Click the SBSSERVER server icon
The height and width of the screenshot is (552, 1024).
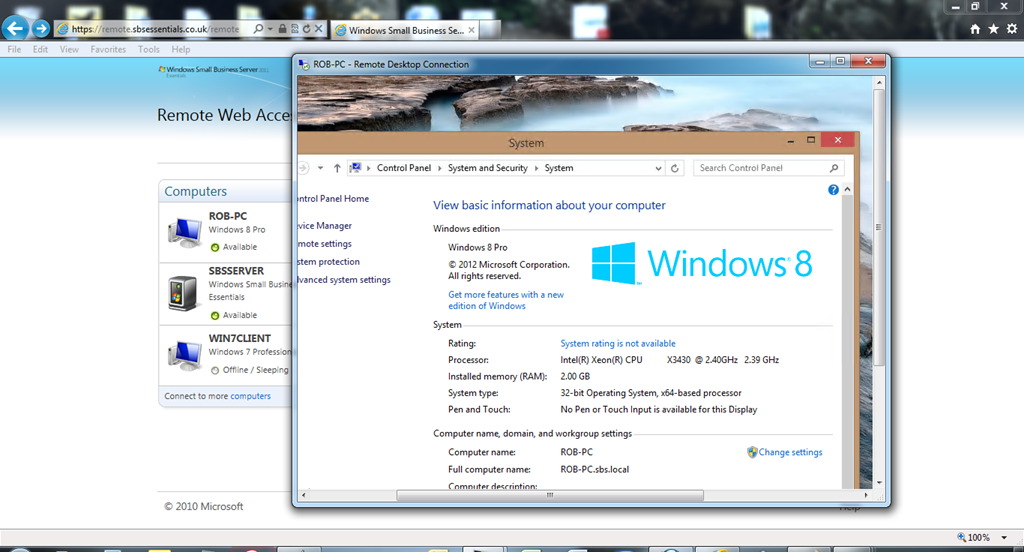[x=184, y=293]
